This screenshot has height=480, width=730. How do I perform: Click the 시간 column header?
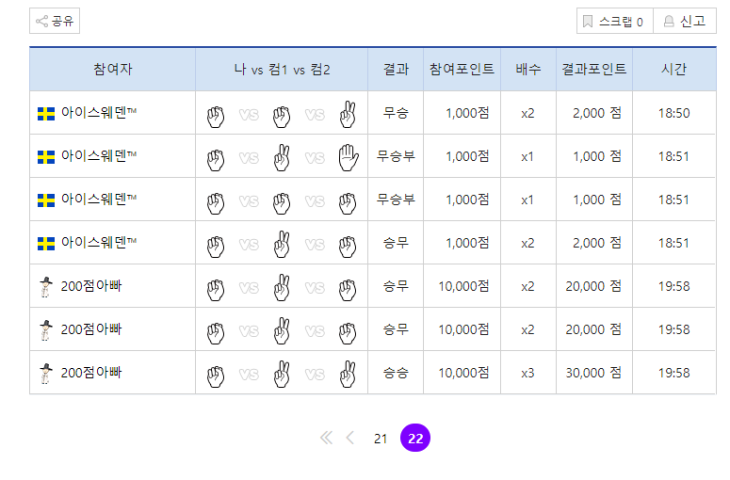674,69
